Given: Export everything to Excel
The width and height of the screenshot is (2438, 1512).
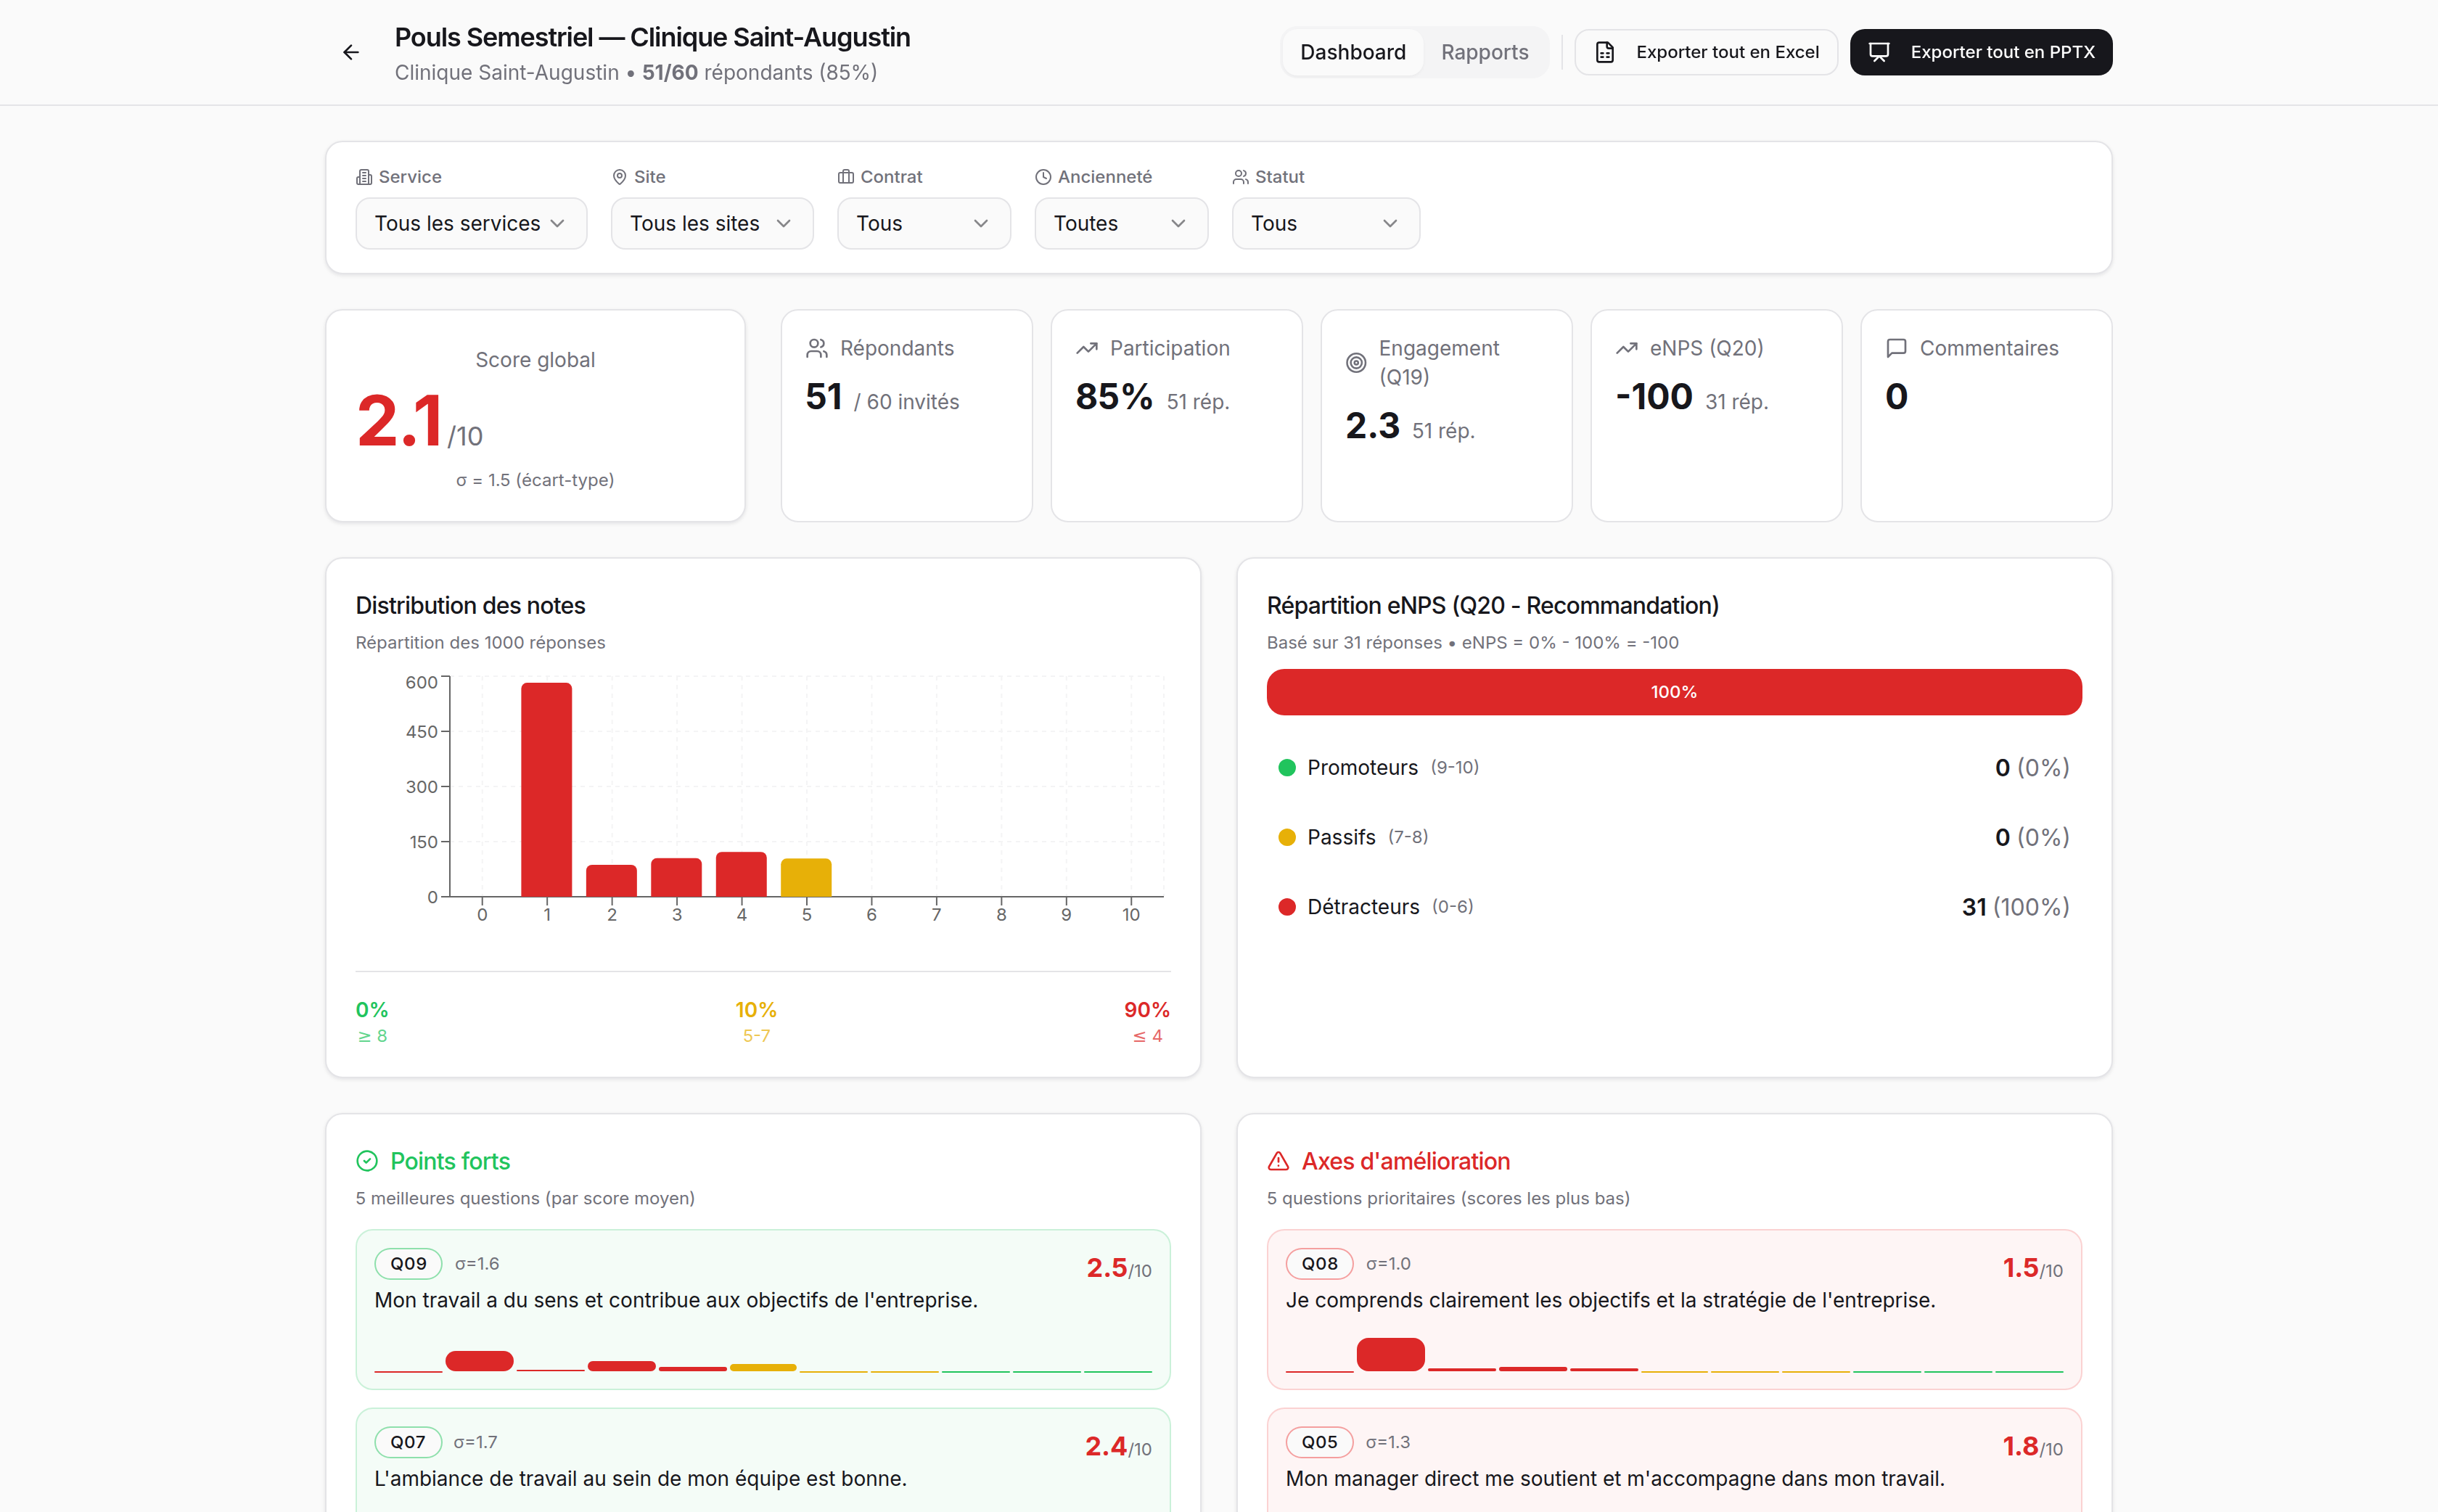Looking at the screenshot, I should coord(1706,52).
